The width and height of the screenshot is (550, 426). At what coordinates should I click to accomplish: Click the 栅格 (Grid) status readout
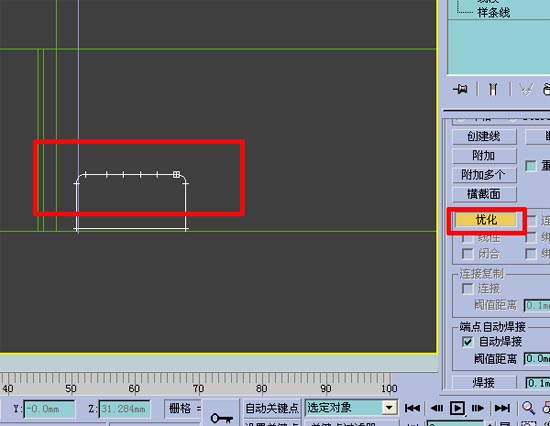[x=183, y=408]
